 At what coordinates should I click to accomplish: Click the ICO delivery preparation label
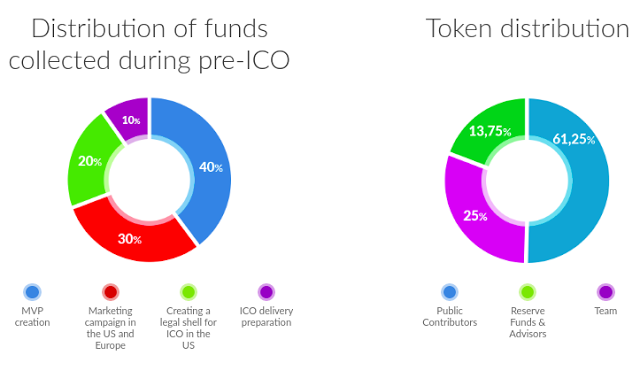coord(266,317)
